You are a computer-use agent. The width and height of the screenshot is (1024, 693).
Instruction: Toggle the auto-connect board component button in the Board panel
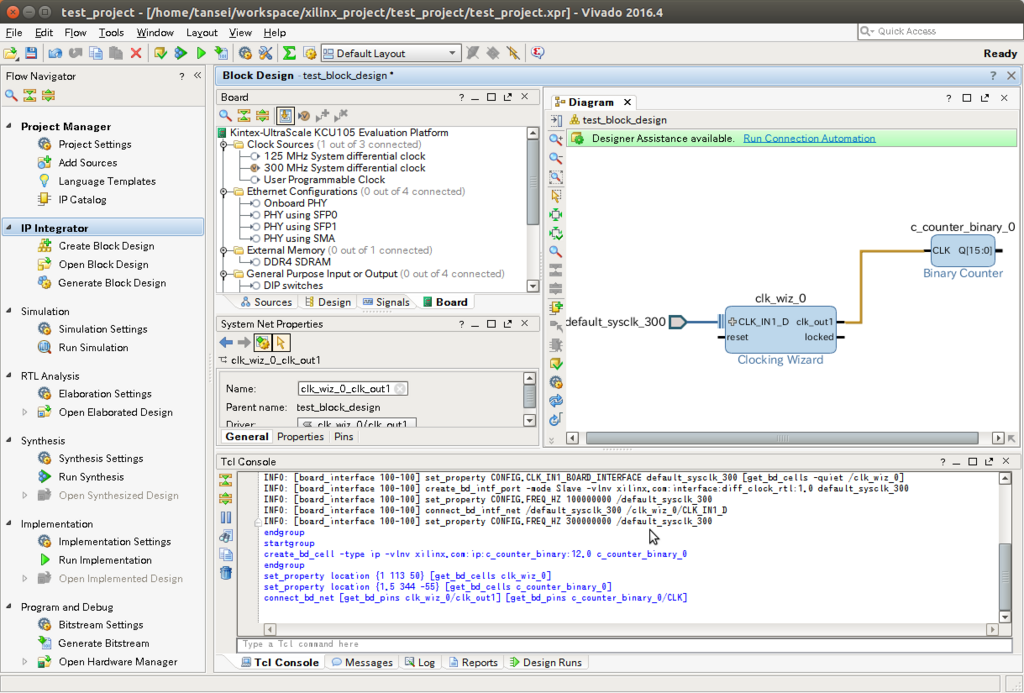click(x=285, y=116)
